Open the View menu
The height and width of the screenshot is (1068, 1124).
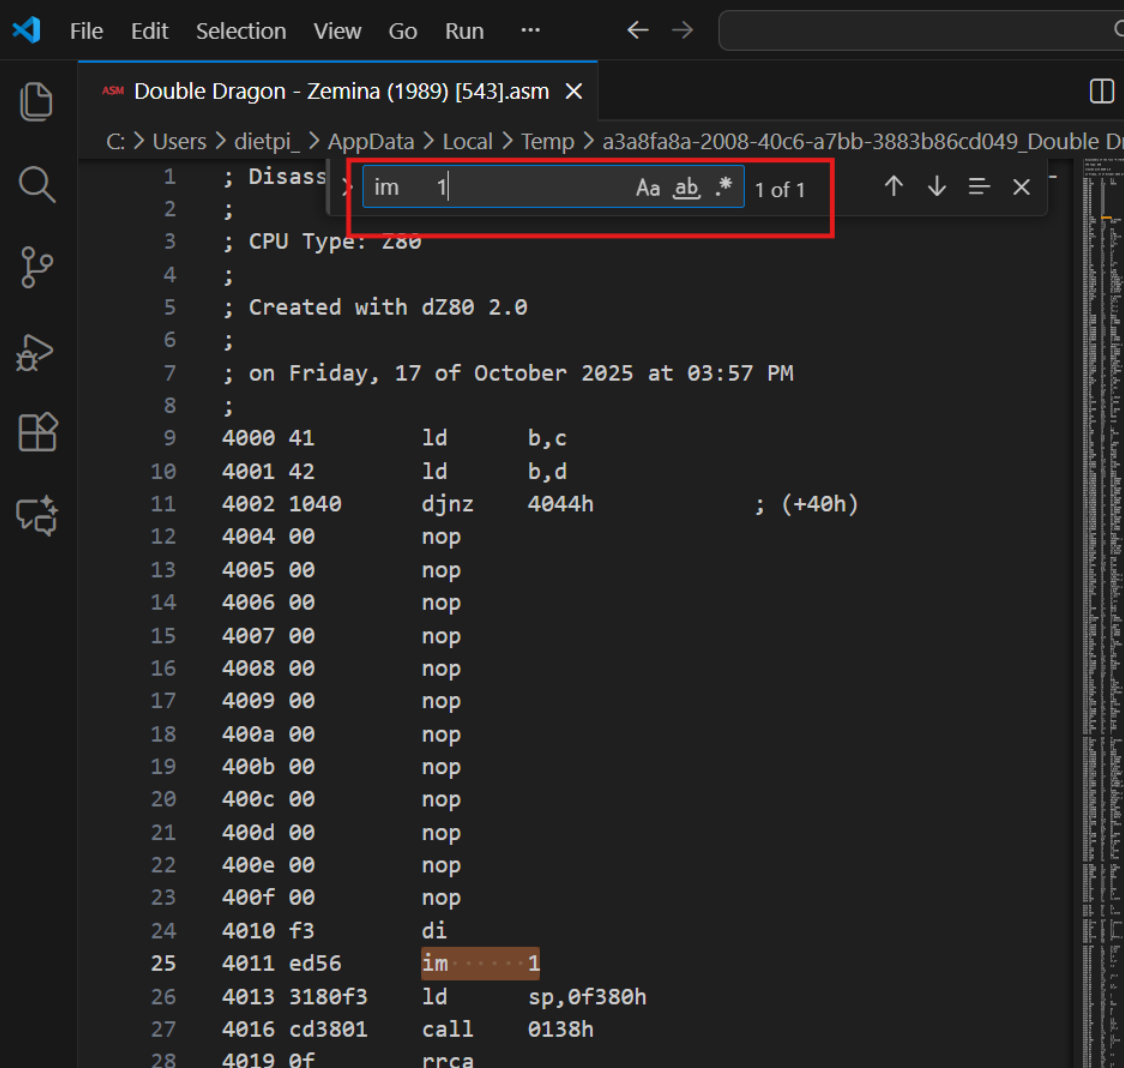coord(337,31)
